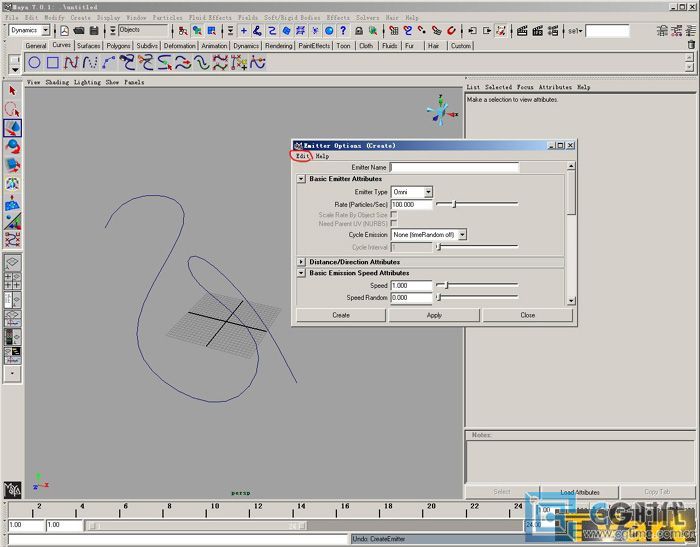This screenshot has height=547, width=700.
Task: Click the New Scene icon
Action: (65, 30)
